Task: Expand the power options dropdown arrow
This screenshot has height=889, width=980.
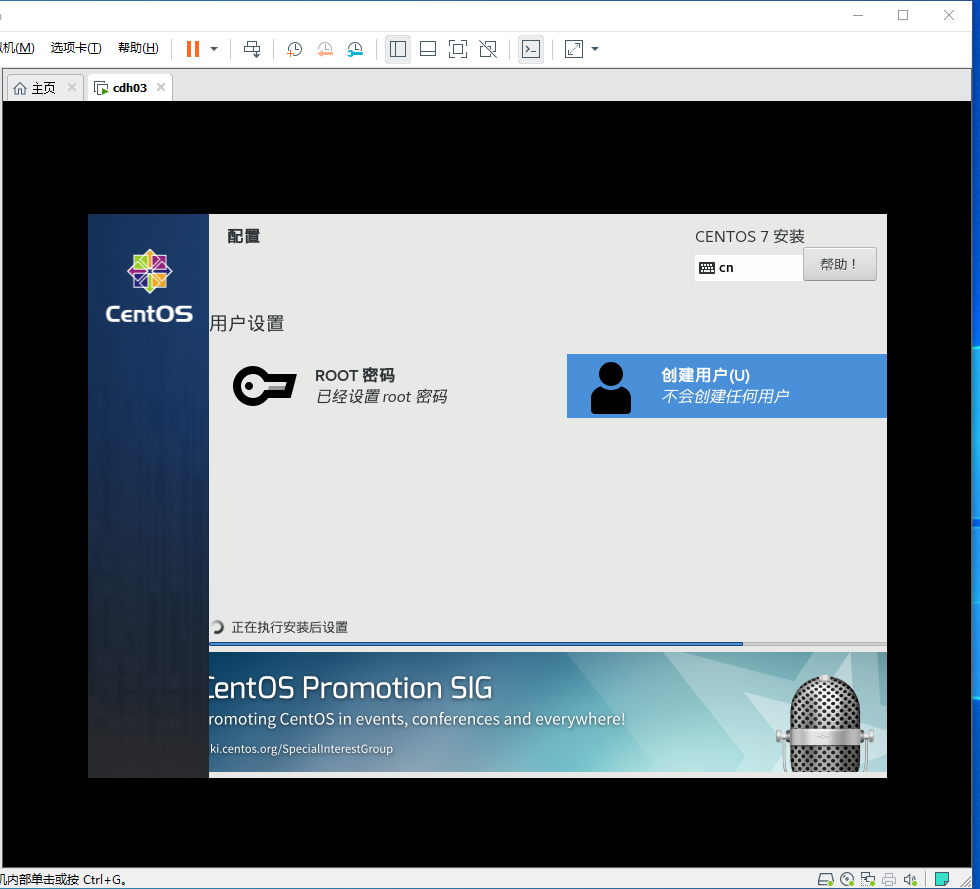Action: (214, 49)
